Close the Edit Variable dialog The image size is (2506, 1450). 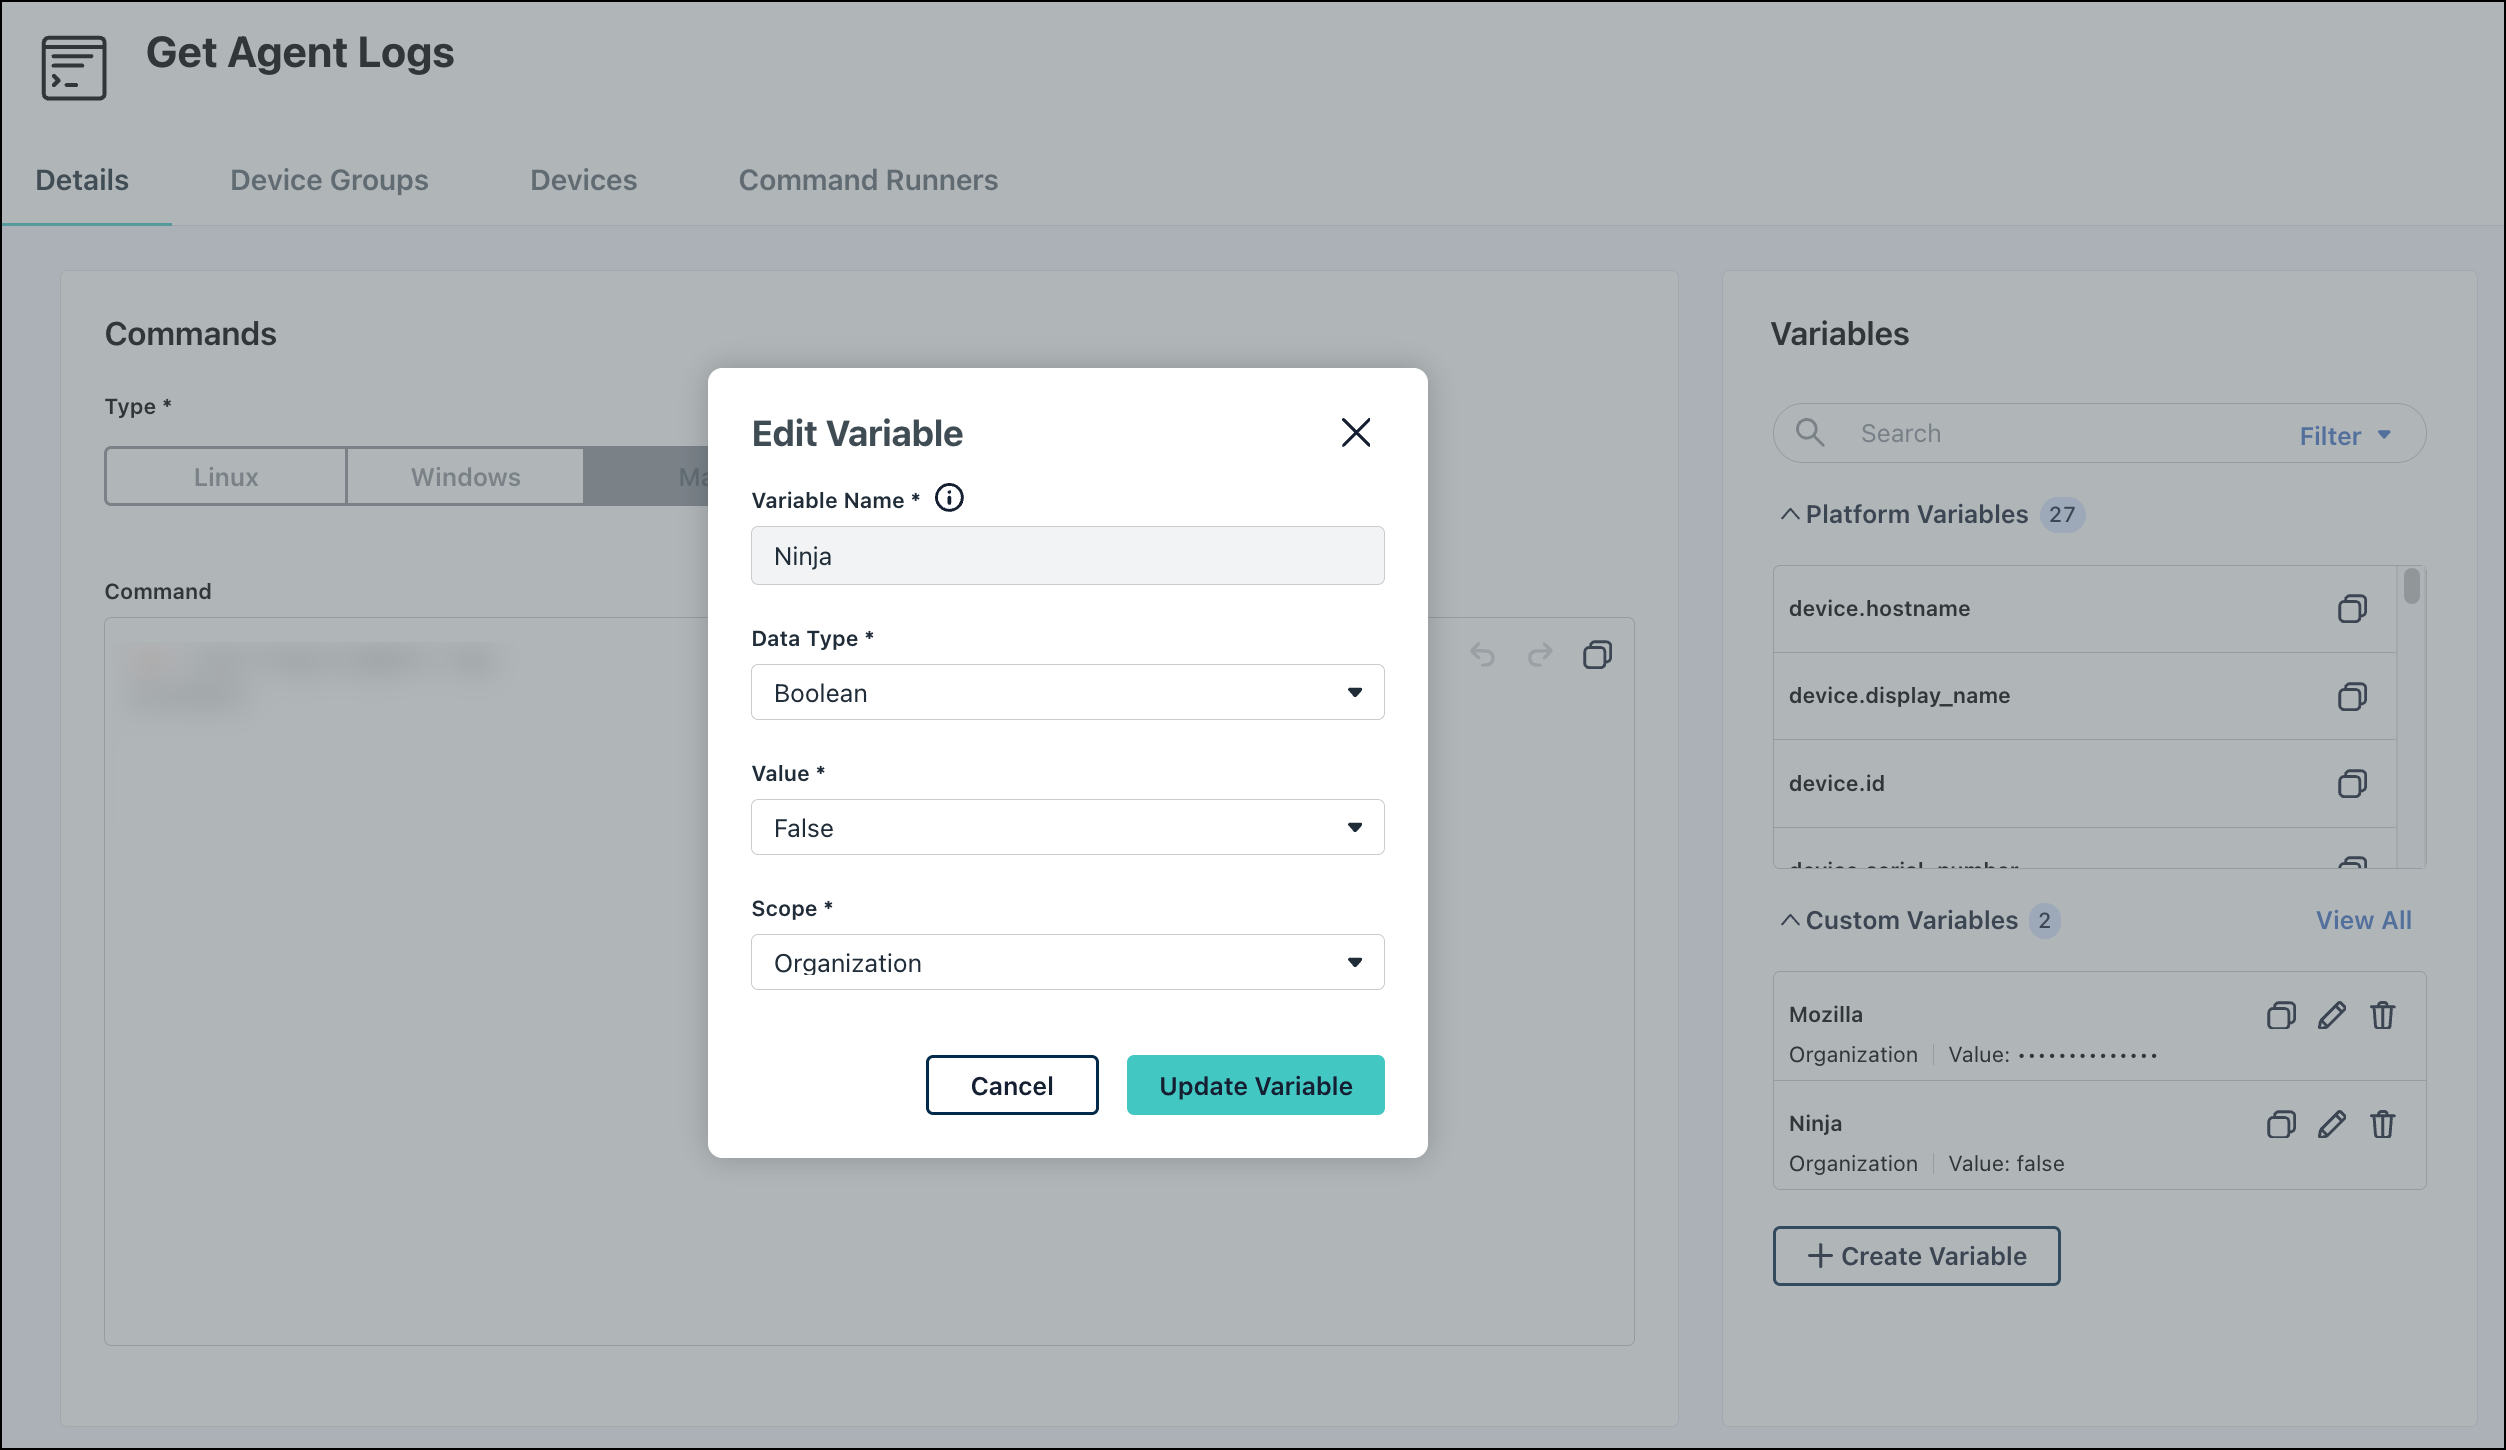pyautogui.click(x=1355, y=433)
